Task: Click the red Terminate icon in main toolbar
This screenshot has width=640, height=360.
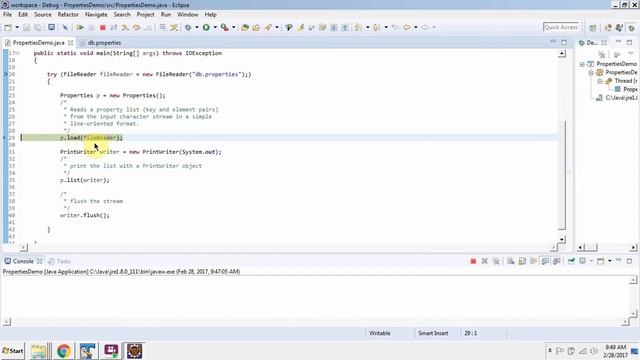Action: pyautogui.click(x=102, y=27)
